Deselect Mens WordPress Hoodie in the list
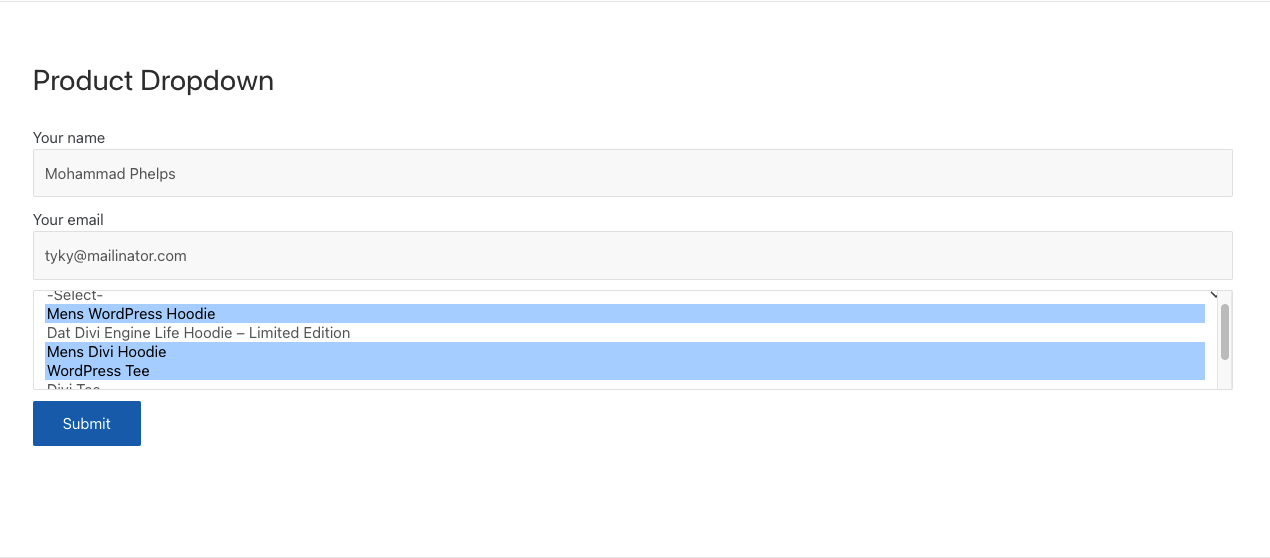This screenshot has height=558, width=1270. coord(131,314)
